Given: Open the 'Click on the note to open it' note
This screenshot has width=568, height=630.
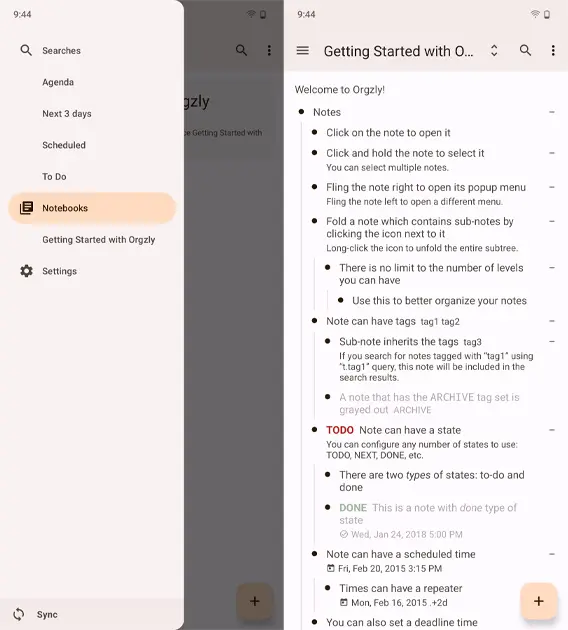Looking at the screenshot, I should 388,133.
